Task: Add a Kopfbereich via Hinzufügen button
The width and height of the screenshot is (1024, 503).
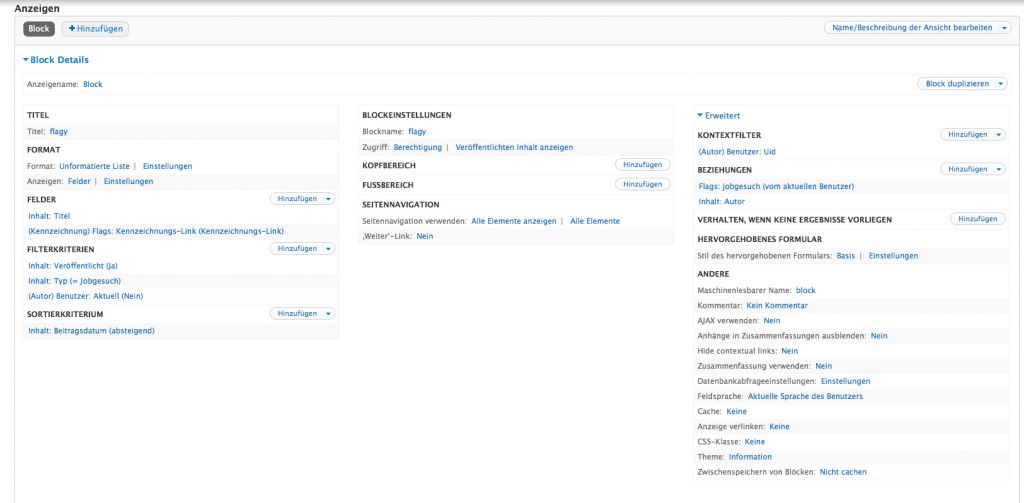Action: (642, 164)
